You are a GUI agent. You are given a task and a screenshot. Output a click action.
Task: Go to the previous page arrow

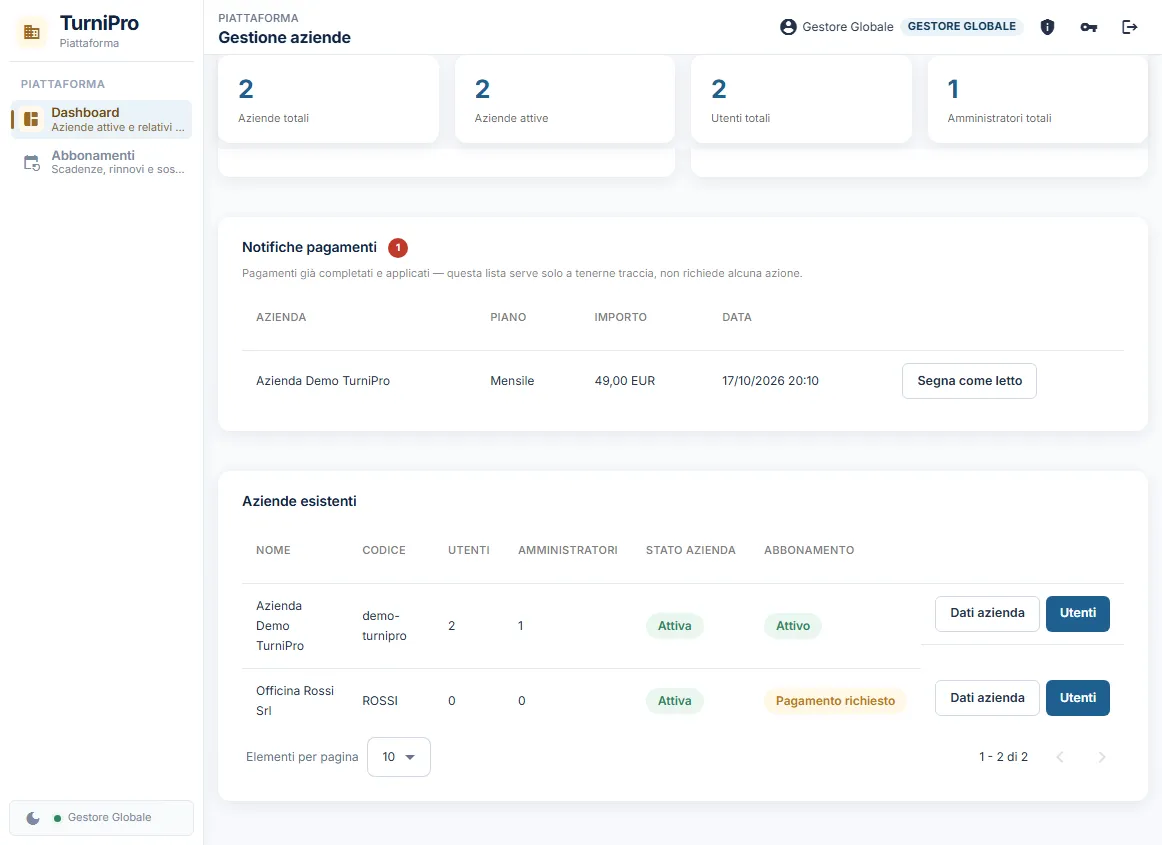click(x=1060, y=757)
